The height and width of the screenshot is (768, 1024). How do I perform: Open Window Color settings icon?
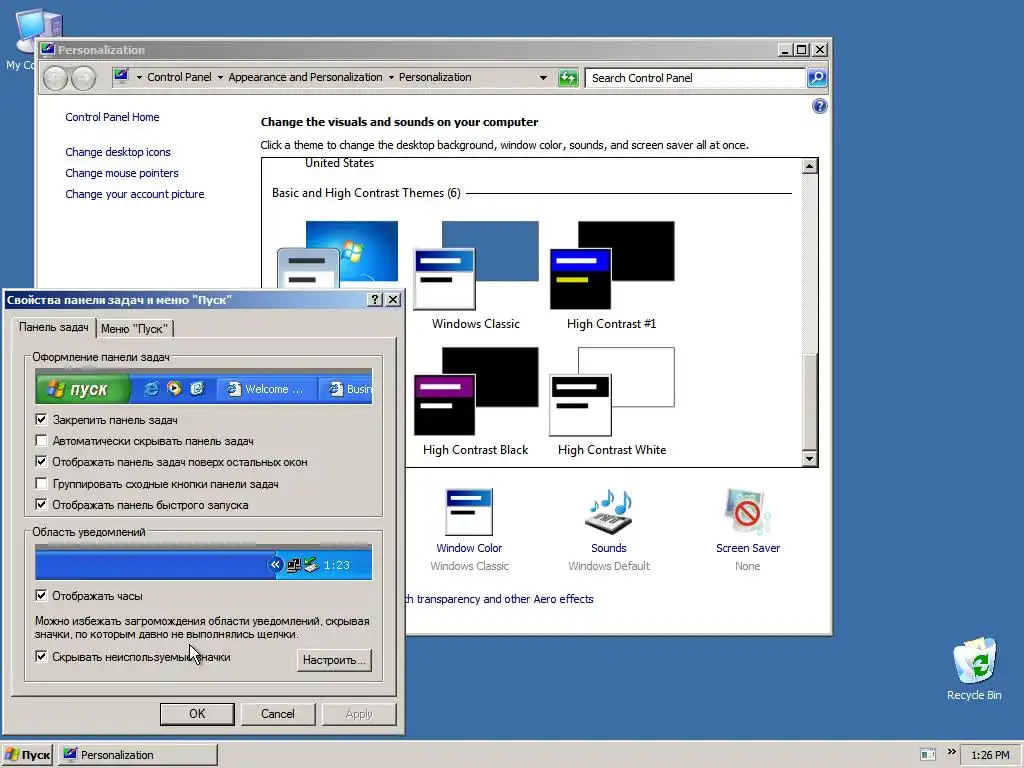click(469, 512)
